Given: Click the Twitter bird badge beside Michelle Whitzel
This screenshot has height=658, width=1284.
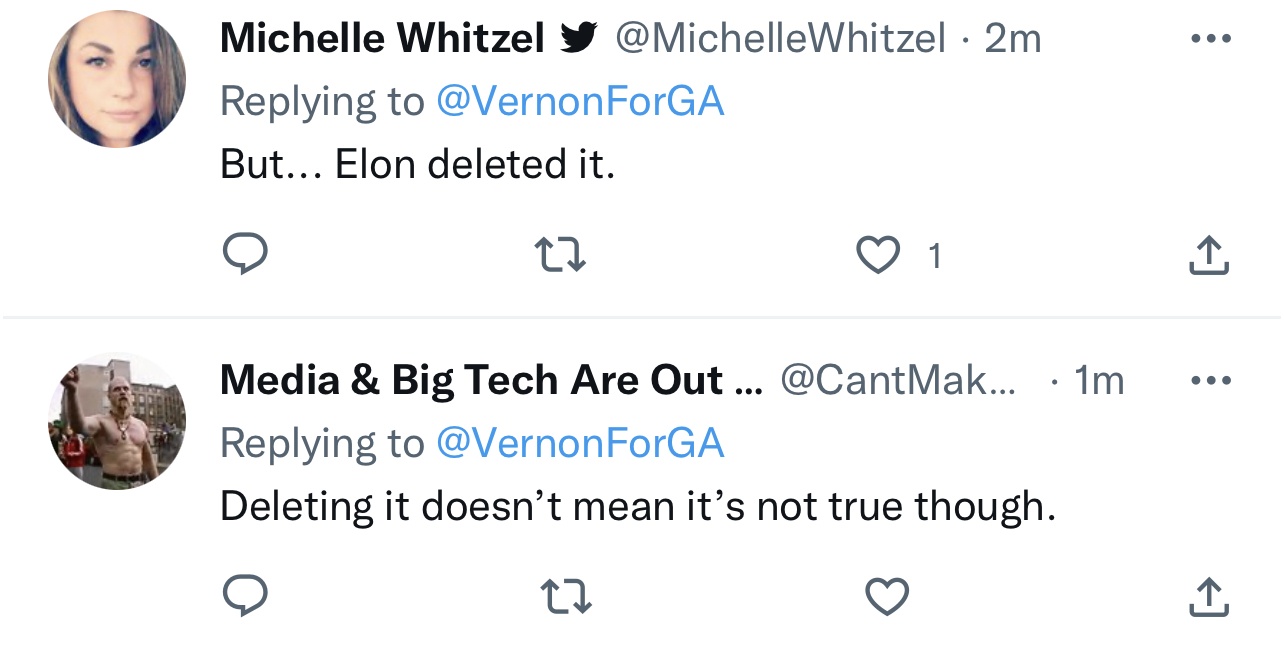Looking at the screenshot, I should coord(579,38).
